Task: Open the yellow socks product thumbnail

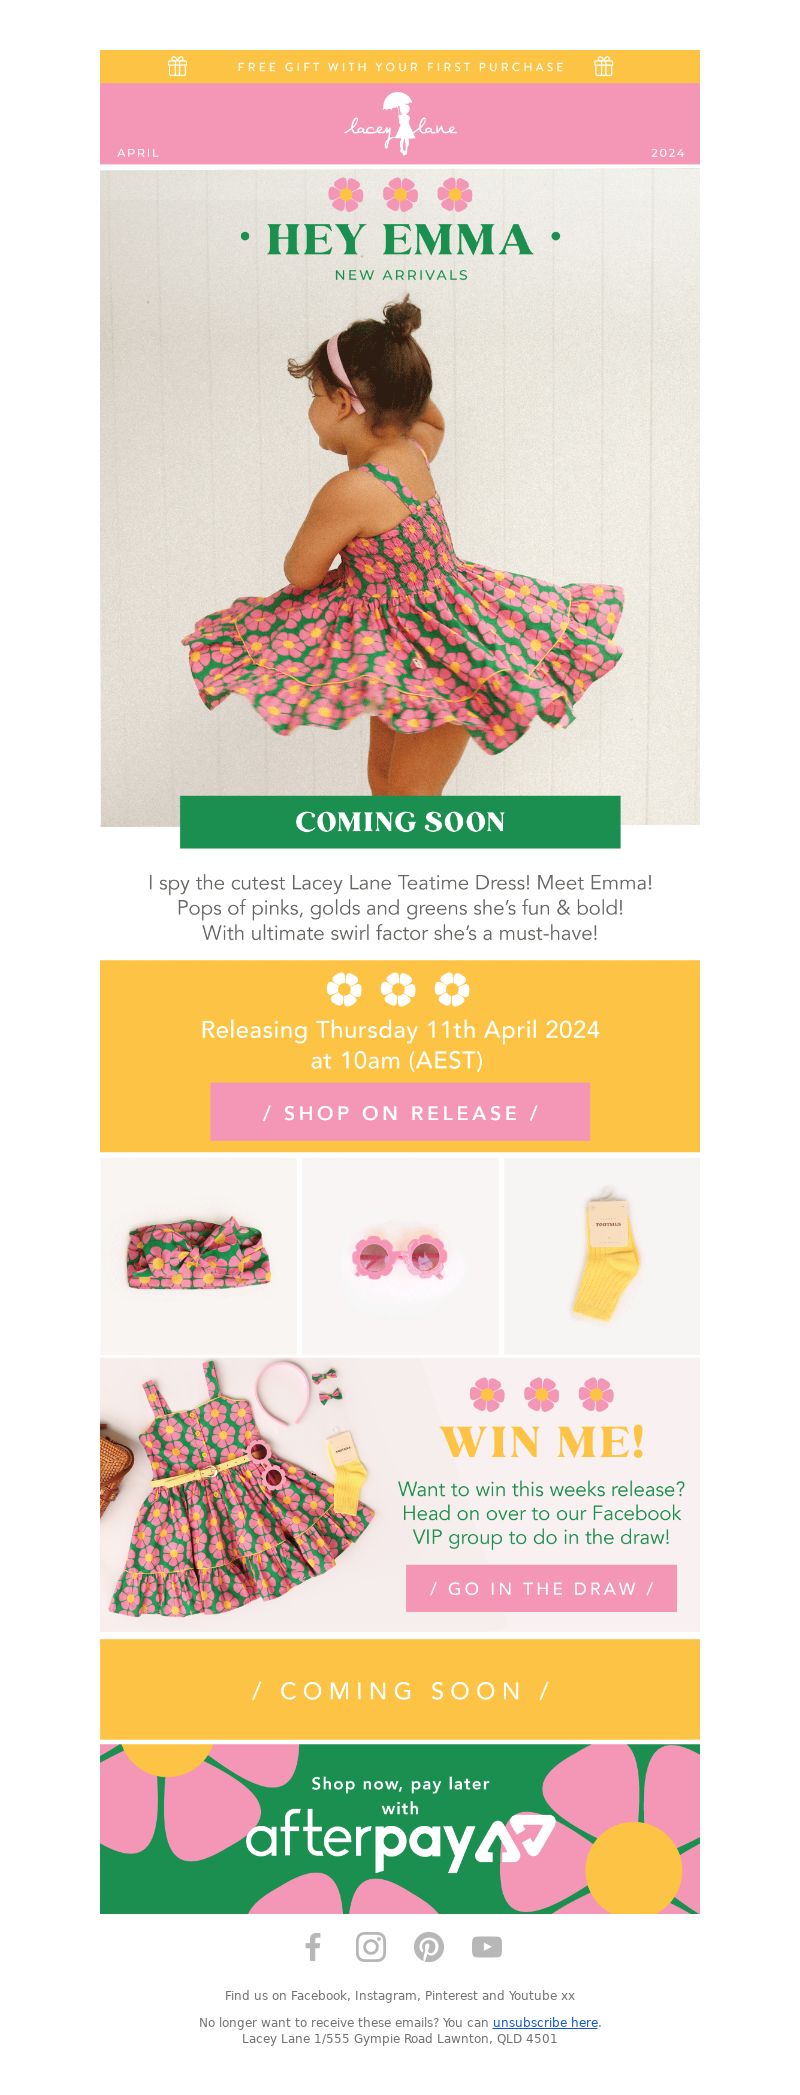Action: (602, 1256)
